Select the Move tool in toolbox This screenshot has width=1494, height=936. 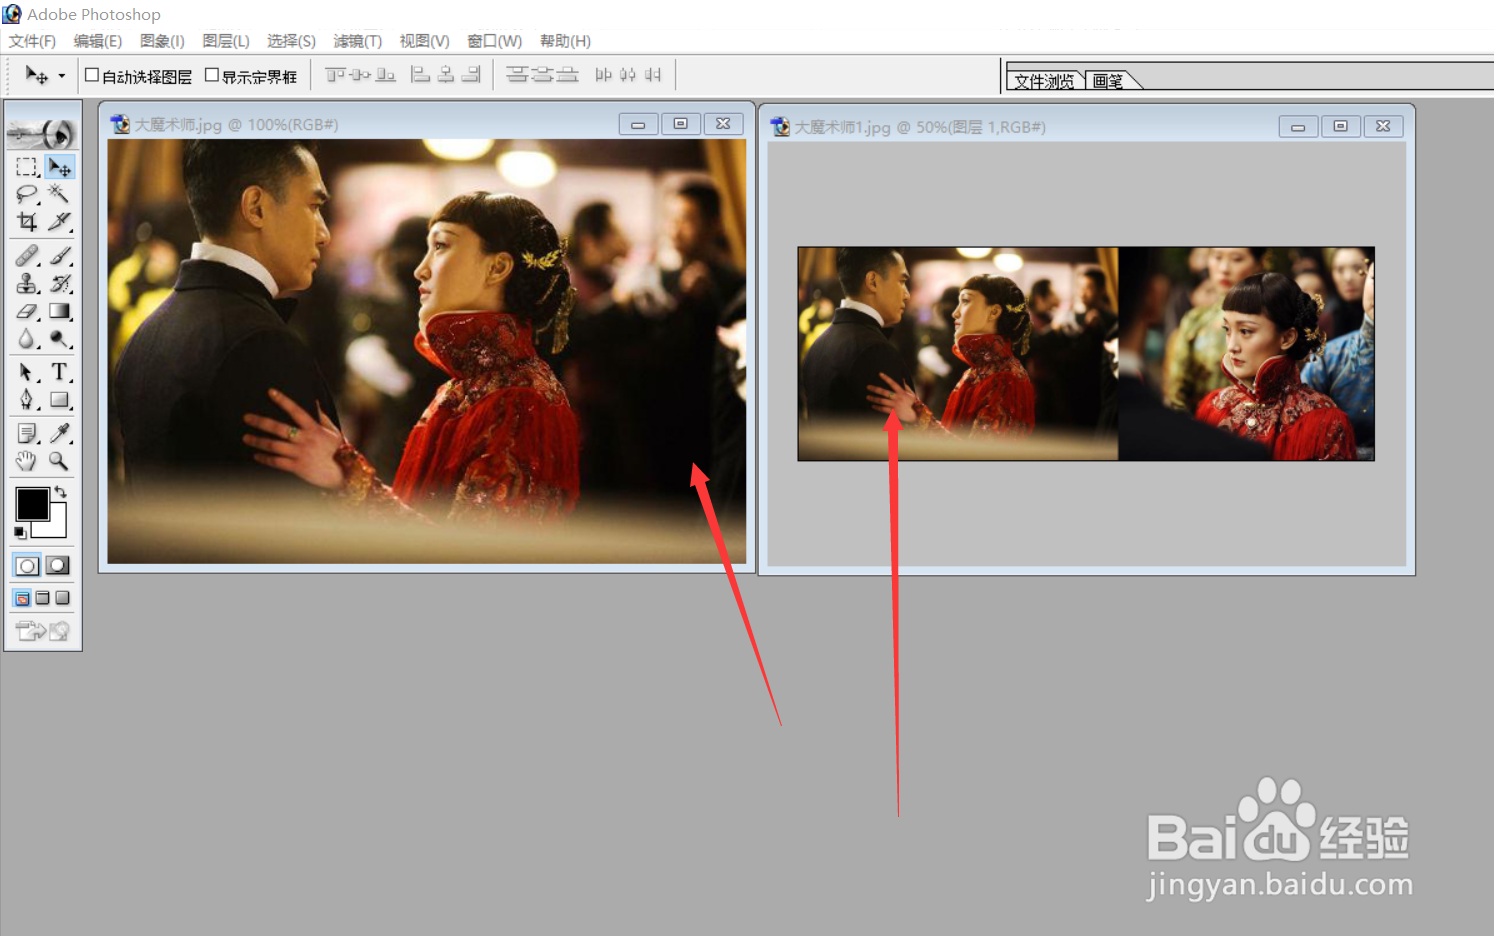pos(59,167)
